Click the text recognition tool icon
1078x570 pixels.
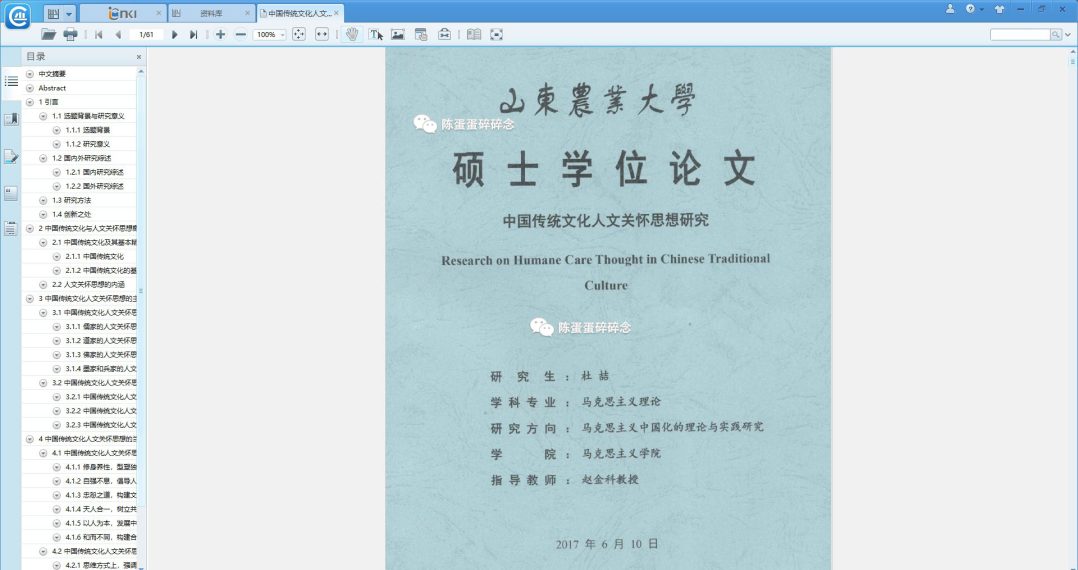[421, 34]
